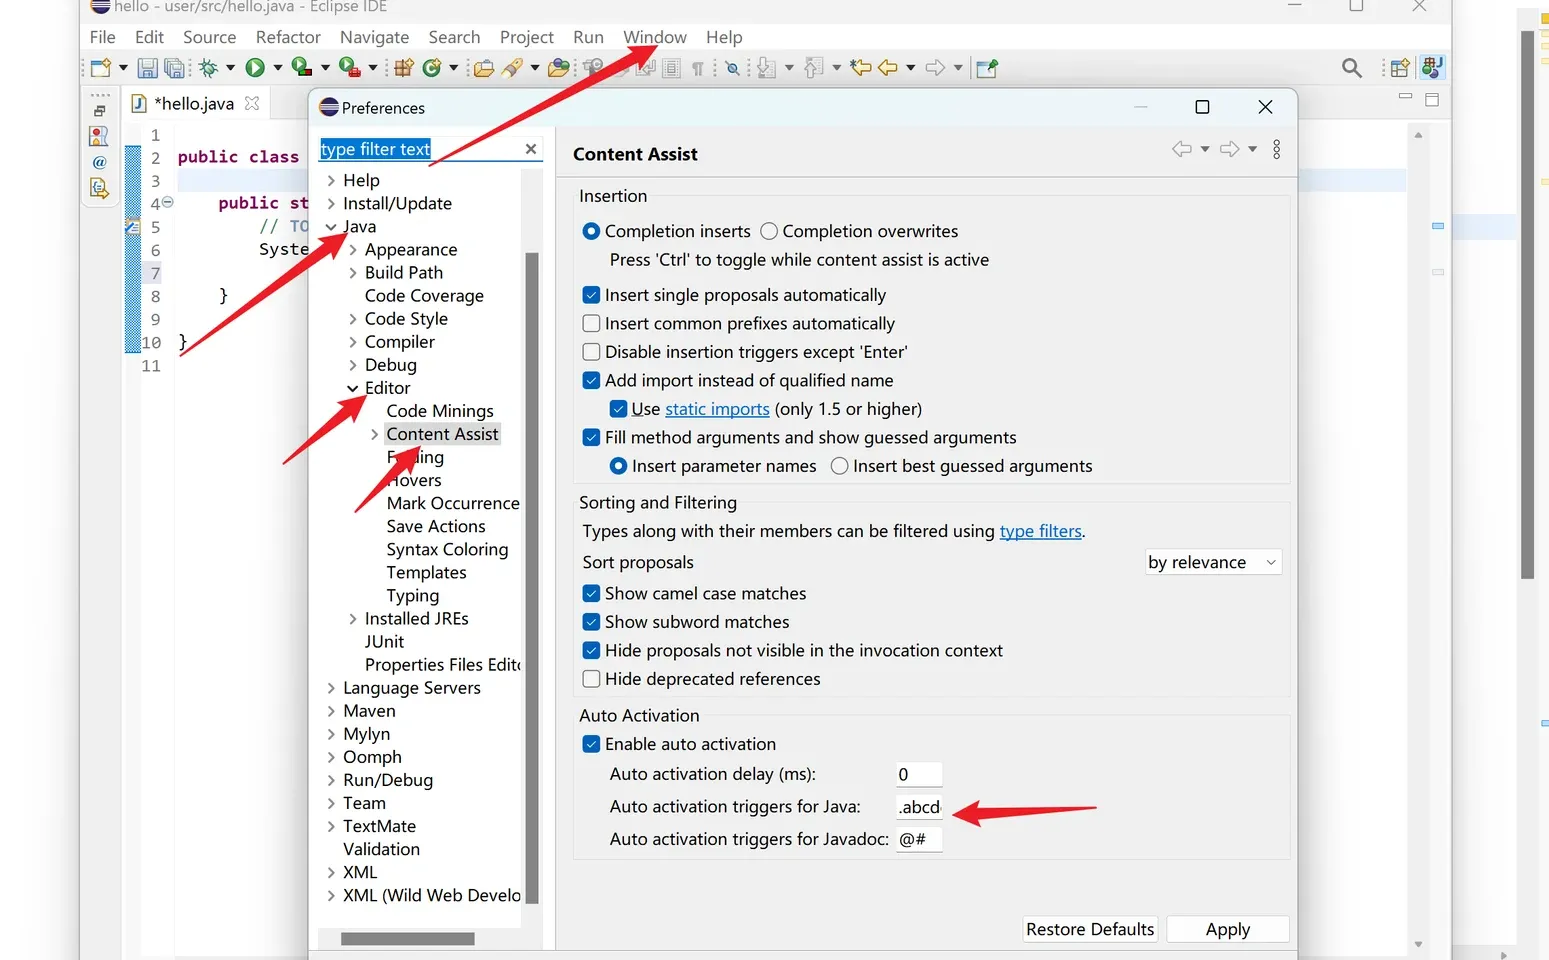Click the Forward navigation arrow in main toolbar
Image resolution: width=1549 pixels, height=960 pixels.
pos(935,68)
